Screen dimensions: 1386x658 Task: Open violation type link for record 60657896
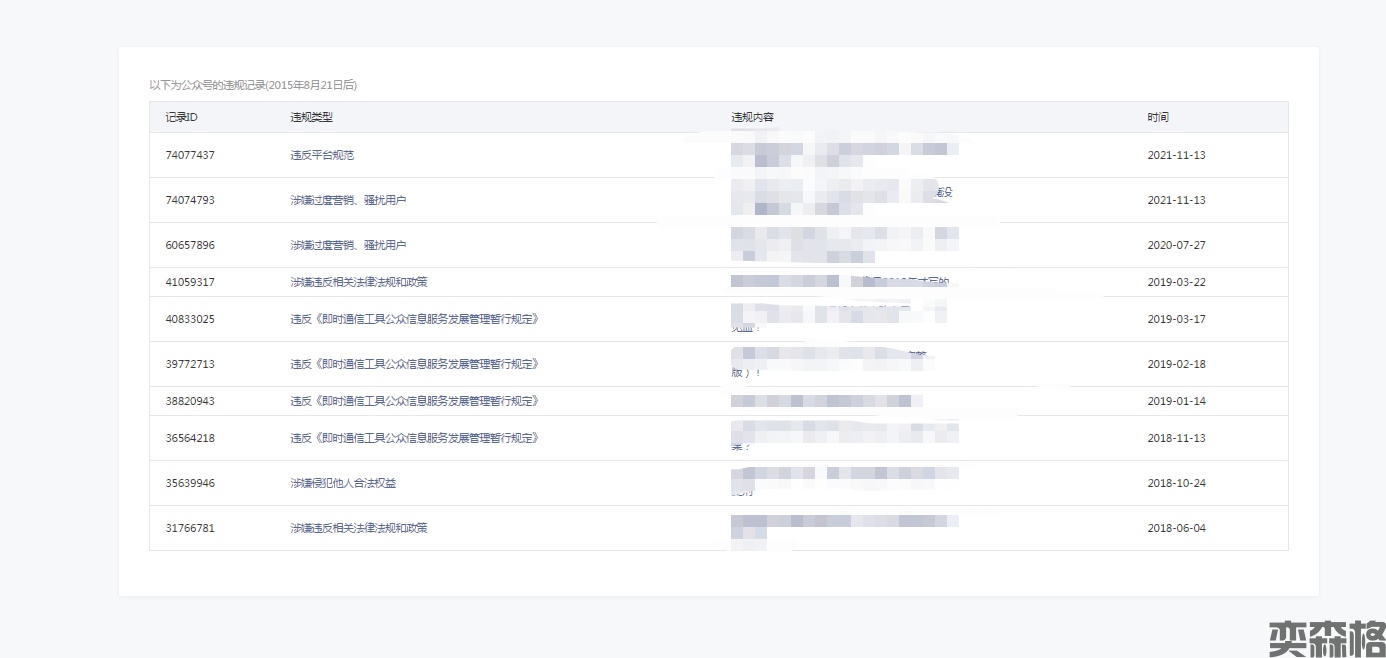click(348, 245)
